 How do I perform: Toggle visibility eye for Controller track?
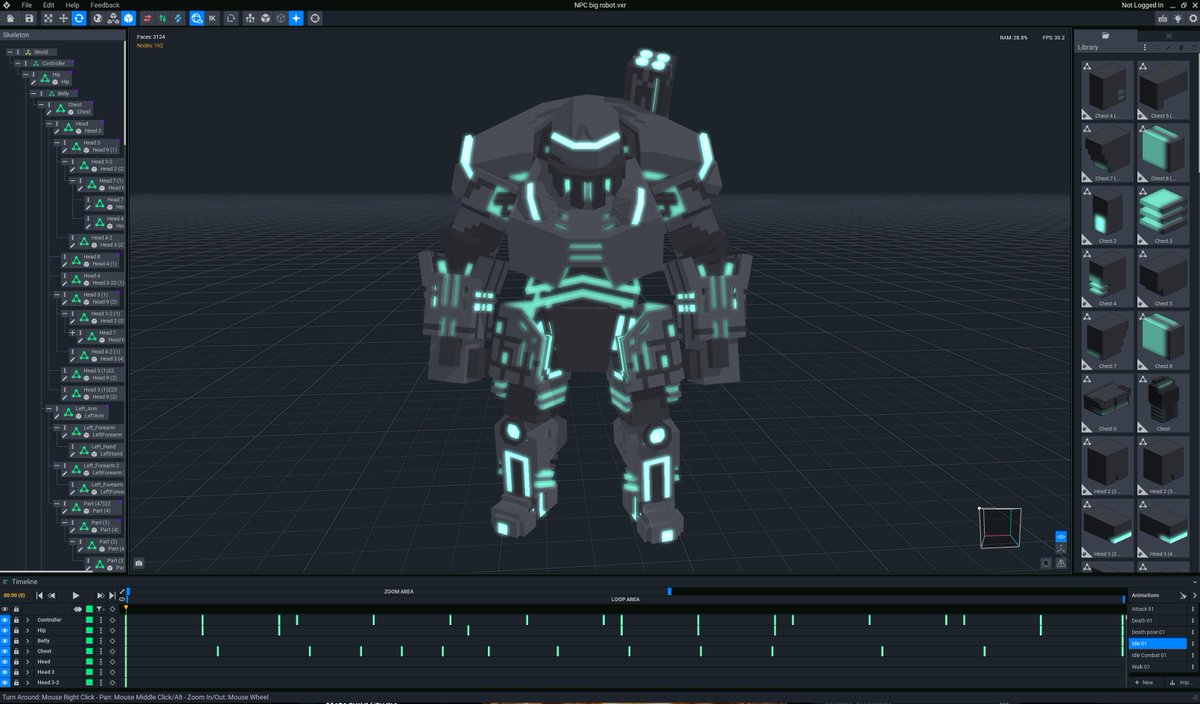pos(5,620)
